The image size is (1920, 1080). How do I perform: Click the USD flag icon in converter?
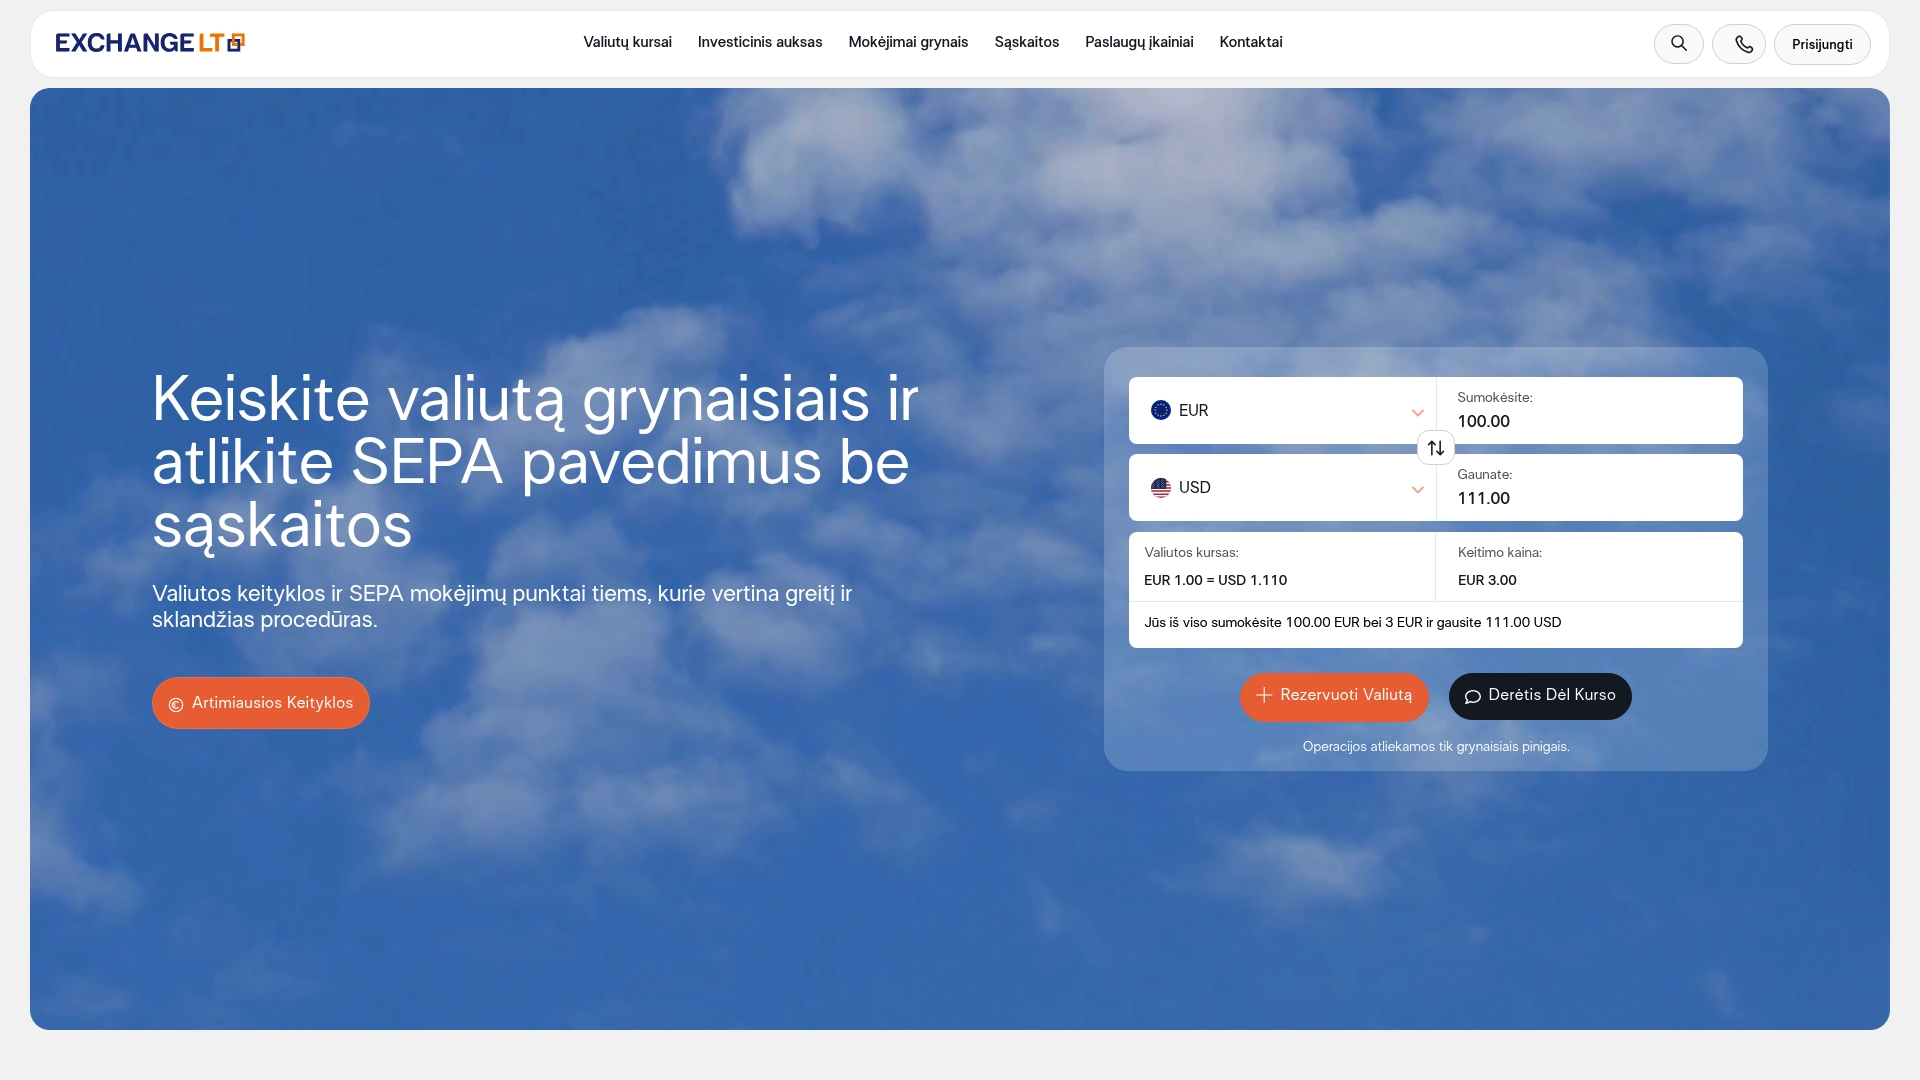[x=1160, y=487]
